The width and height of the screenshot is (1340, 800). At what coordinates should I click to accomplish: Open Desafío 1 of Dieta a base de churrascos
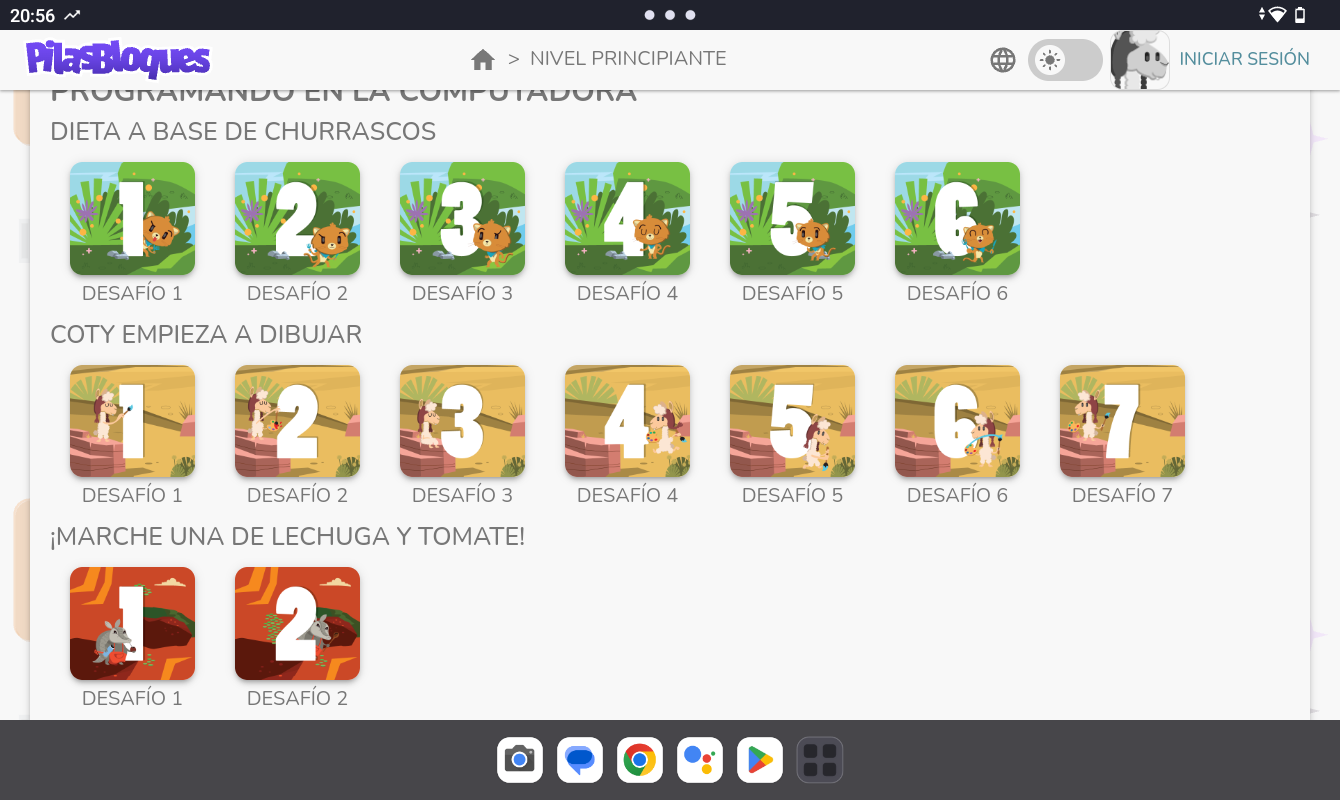132,219
